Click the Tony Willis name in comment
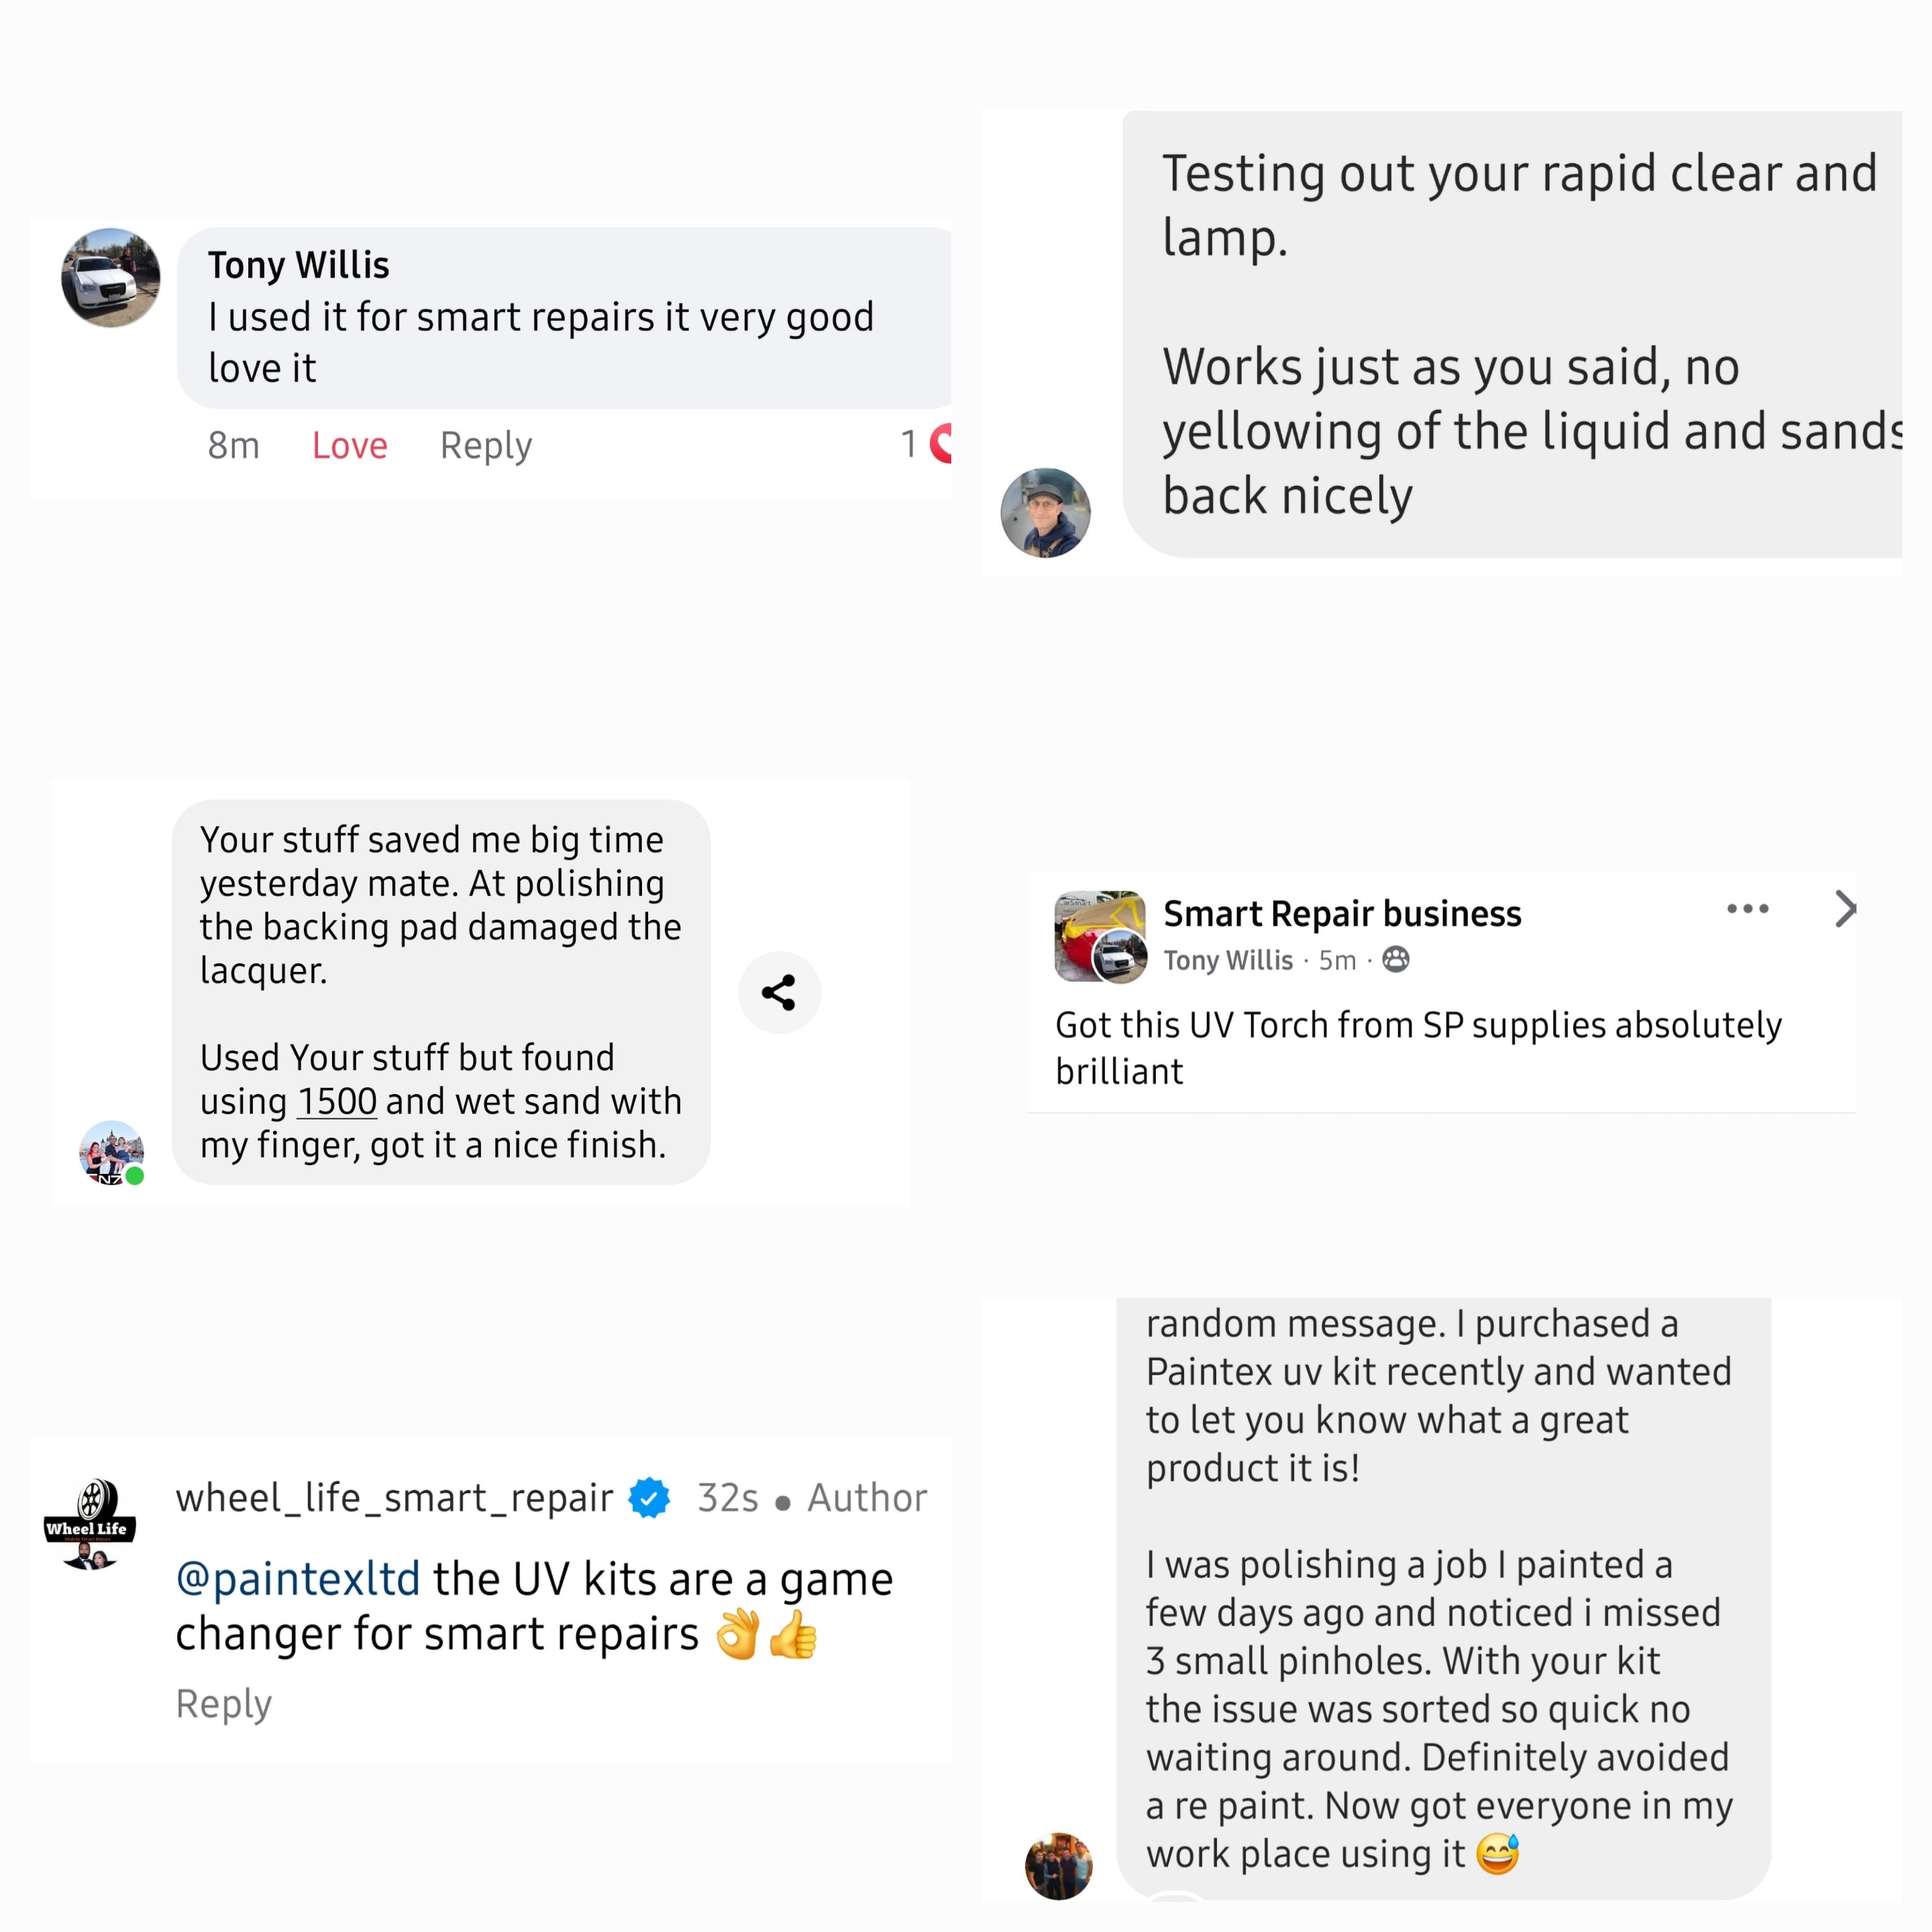1932x1932 pixels. (x=298, y=265)
